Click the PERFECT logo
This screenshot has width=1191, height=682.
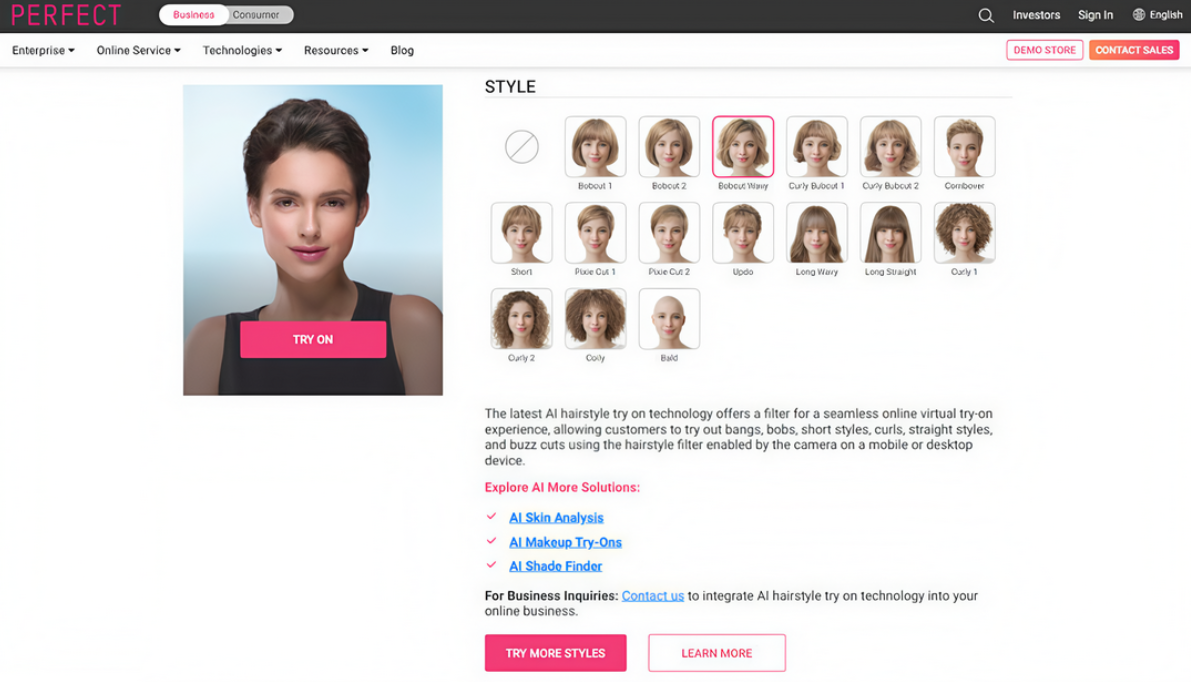pyautogui.click(x=66, y=15)
